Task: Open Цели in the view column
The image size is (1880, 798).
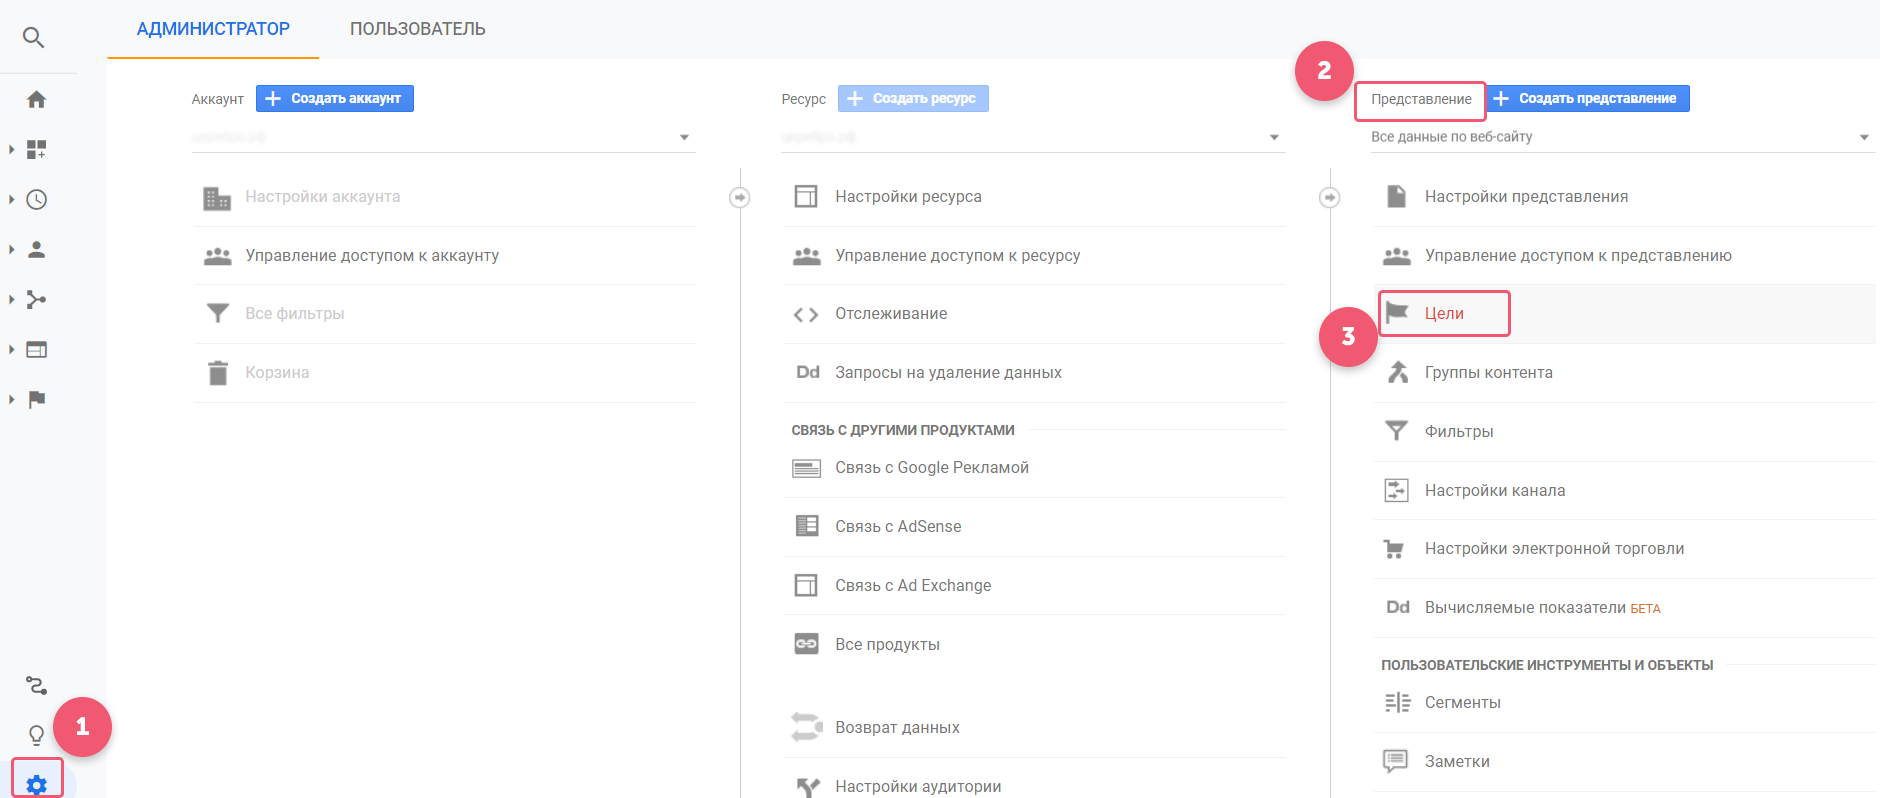Action: coord(1444,313)
